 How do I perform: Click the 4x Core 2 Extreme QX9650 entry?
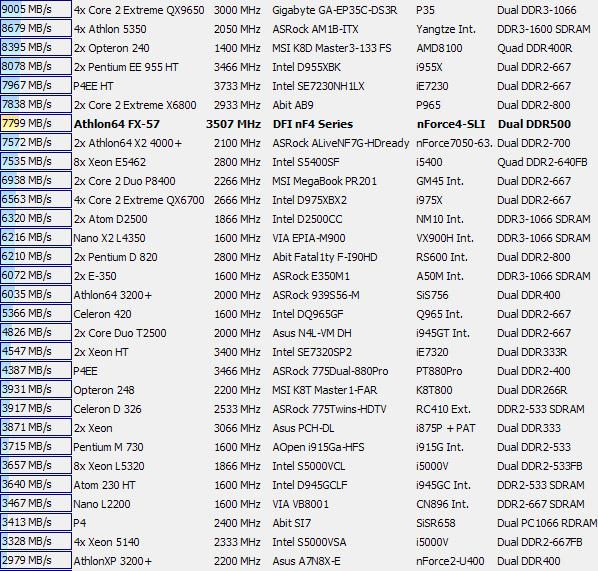coord(139,10)
